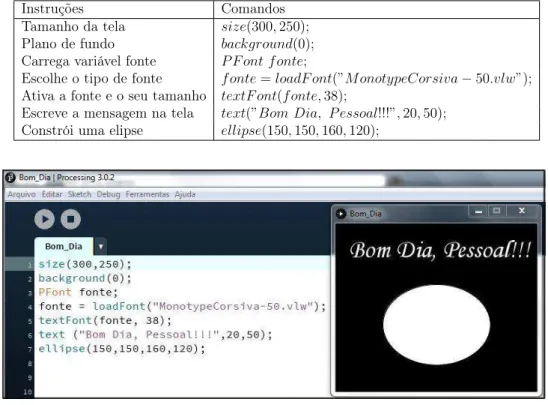Maximize the Bom_Dia output window
Screen dimensions: 548x405
pos(496,211)
